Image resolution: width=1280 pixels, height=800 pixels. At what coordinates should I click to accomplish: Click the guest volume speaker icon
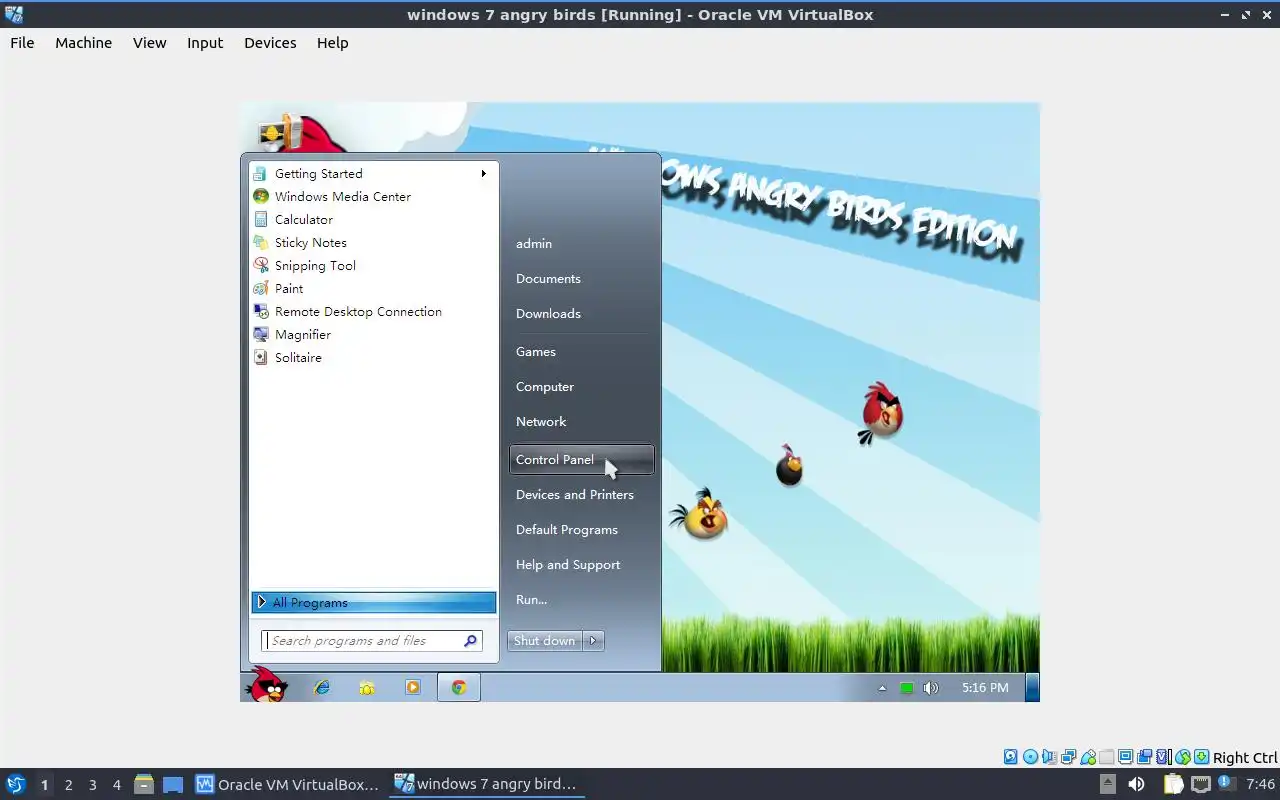(x=931, y=688)
